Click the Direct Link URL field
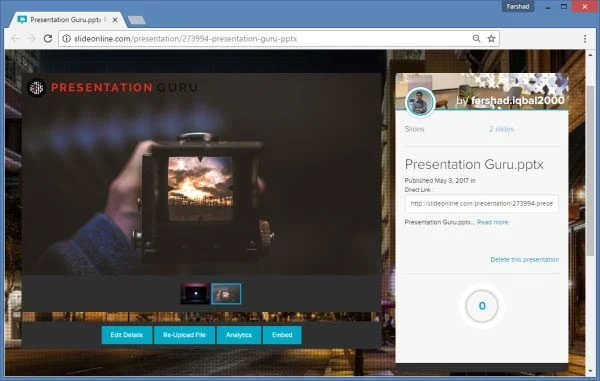This screenshot has width=600, height=381. (x=481, y=204)
